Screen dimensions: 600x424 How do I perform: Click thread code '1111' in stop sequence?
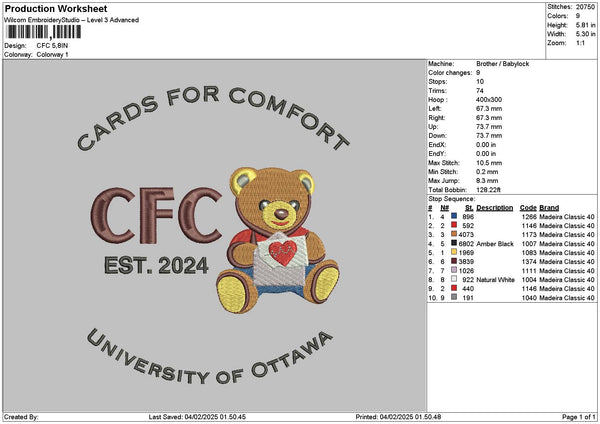click(x=529, y=271)
